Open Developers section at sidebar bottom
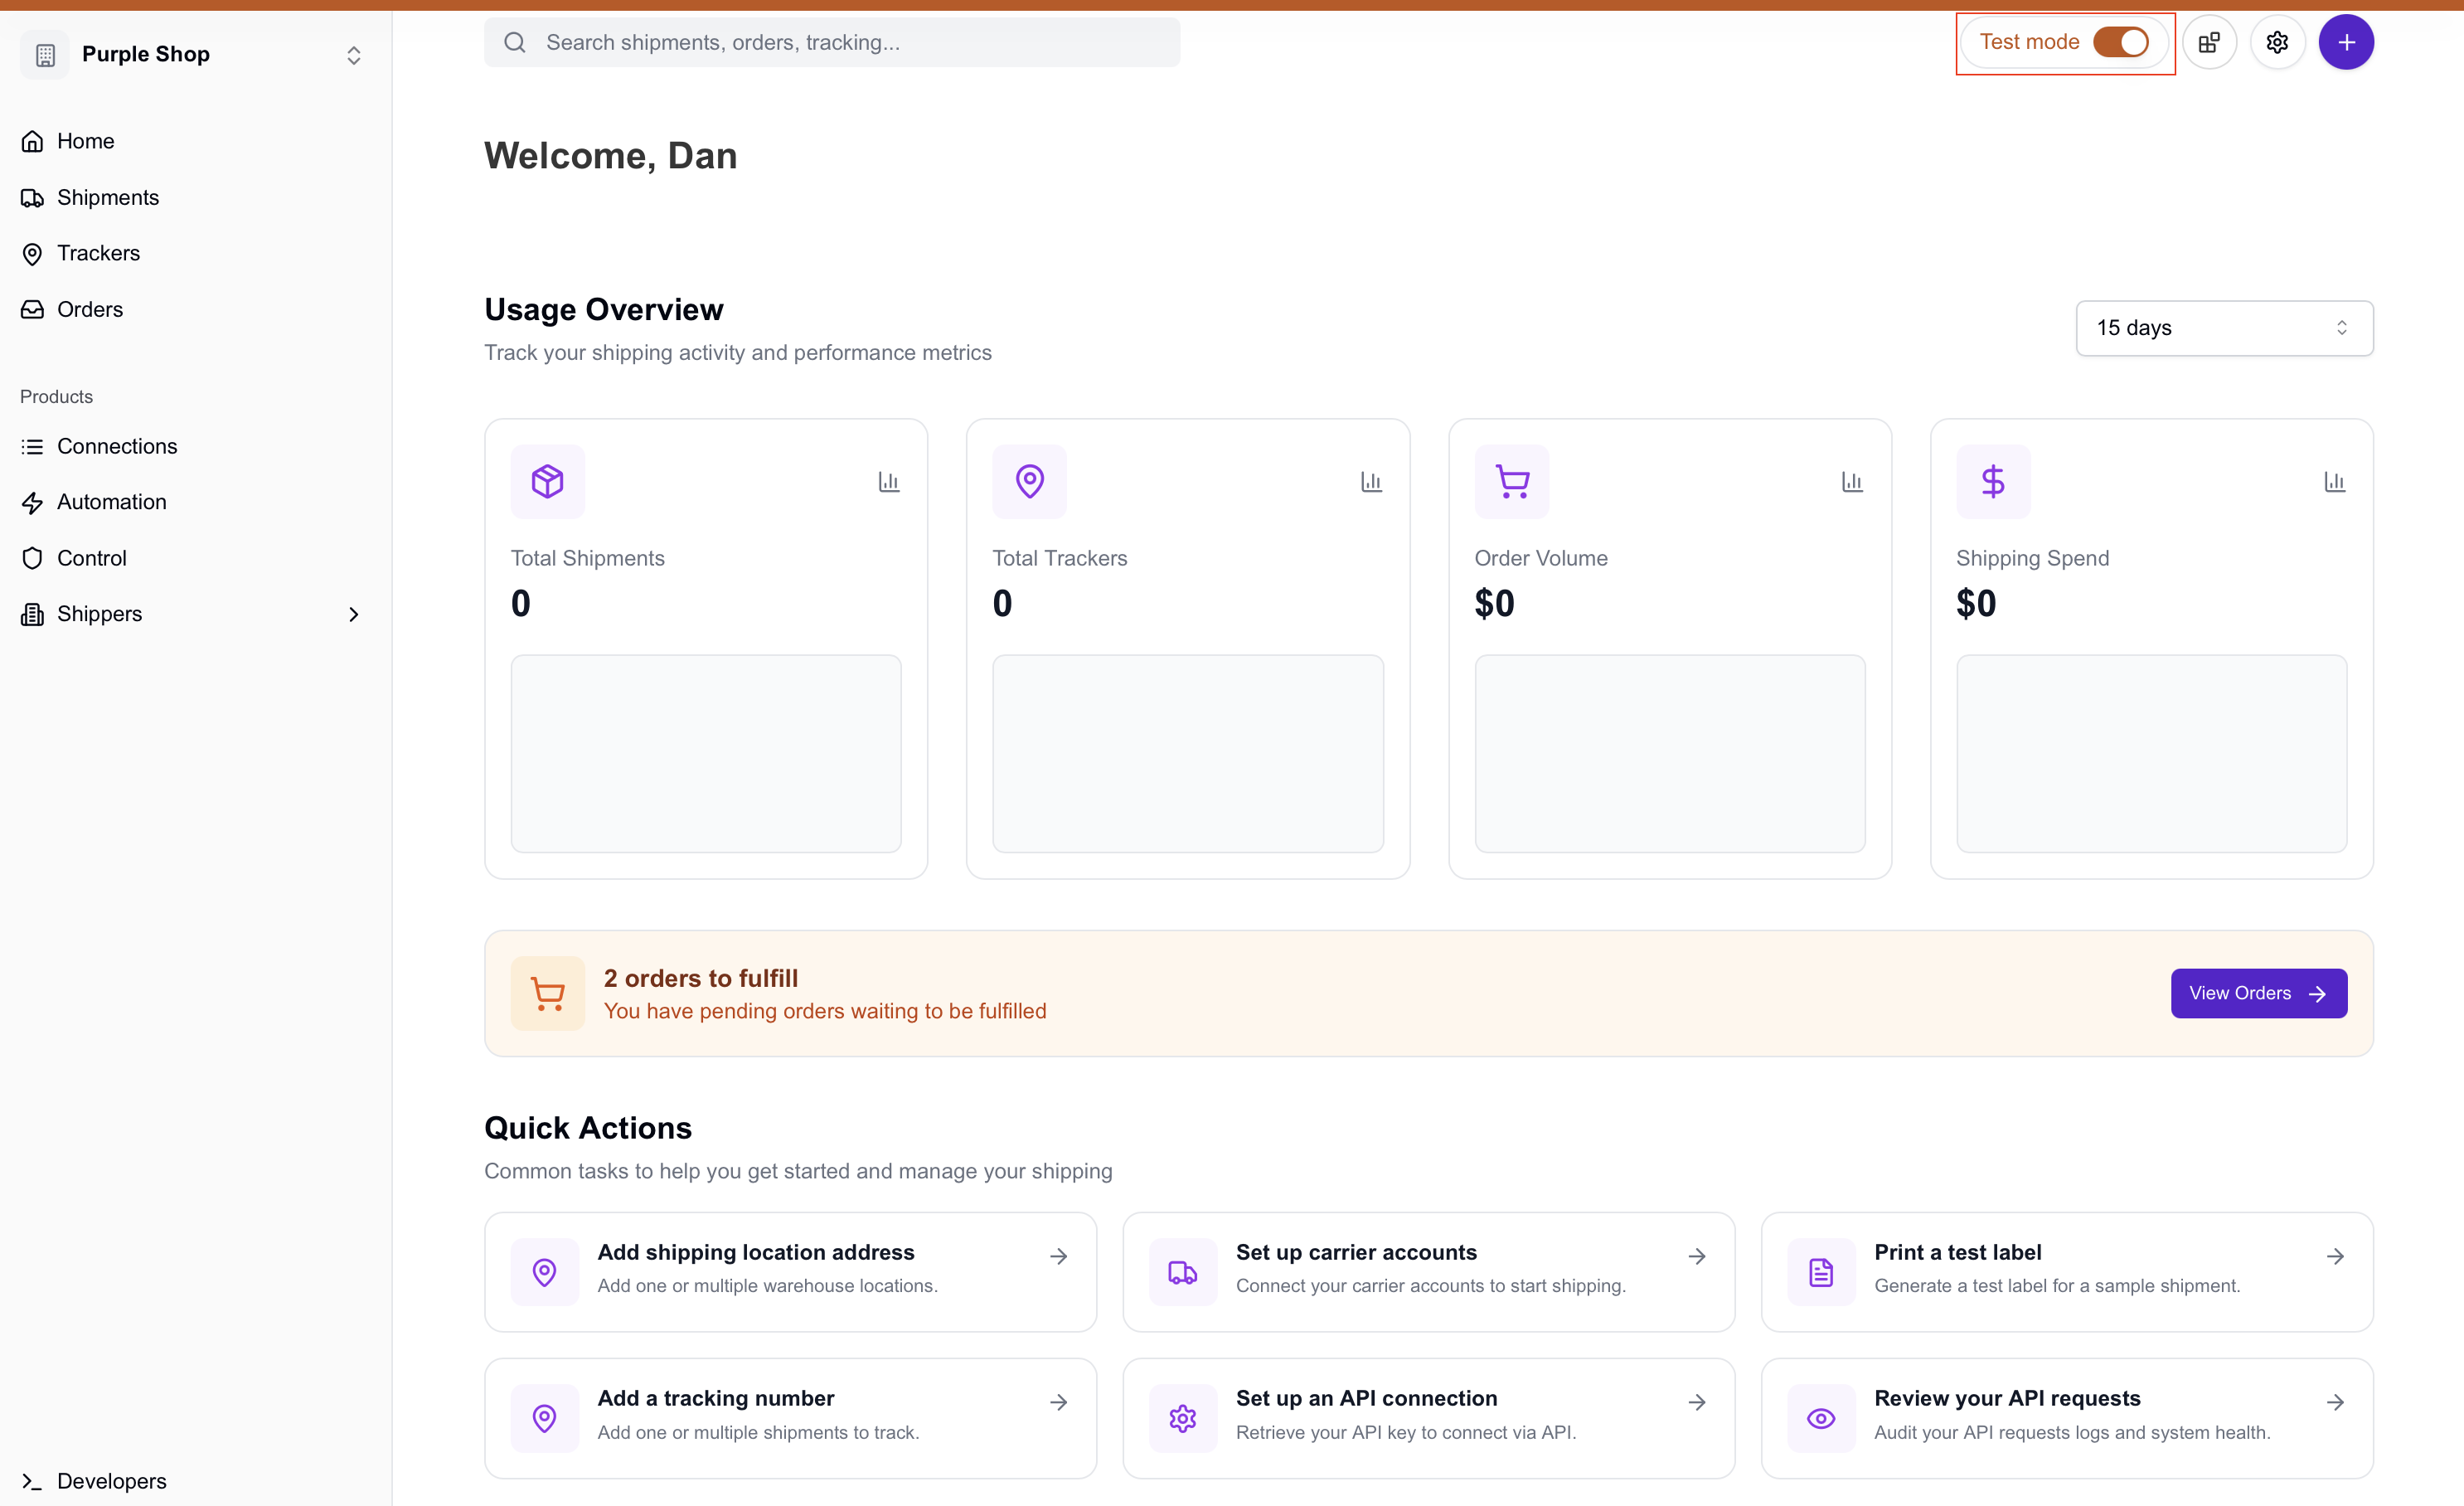Viewport: 2464px width, 1506px height. (111, 1481)
